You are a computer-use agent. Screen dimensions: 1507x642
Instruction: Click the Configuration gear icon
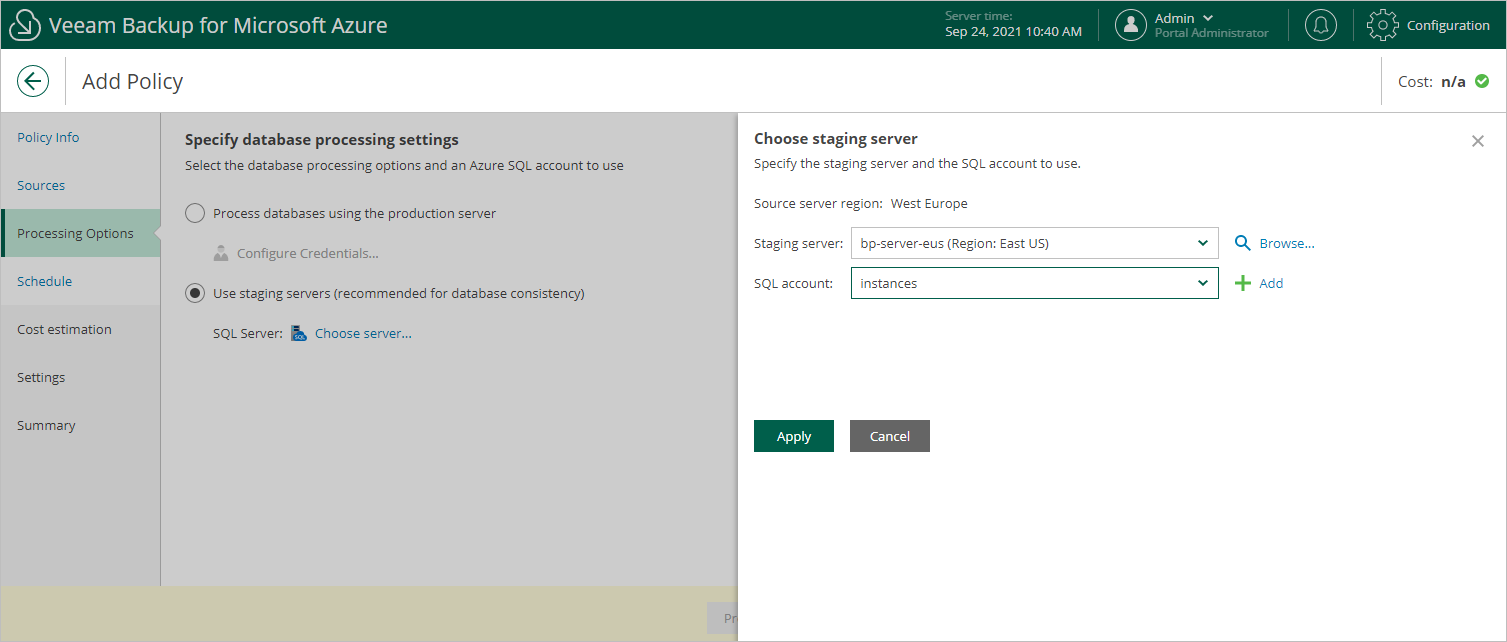[1382, 25]
